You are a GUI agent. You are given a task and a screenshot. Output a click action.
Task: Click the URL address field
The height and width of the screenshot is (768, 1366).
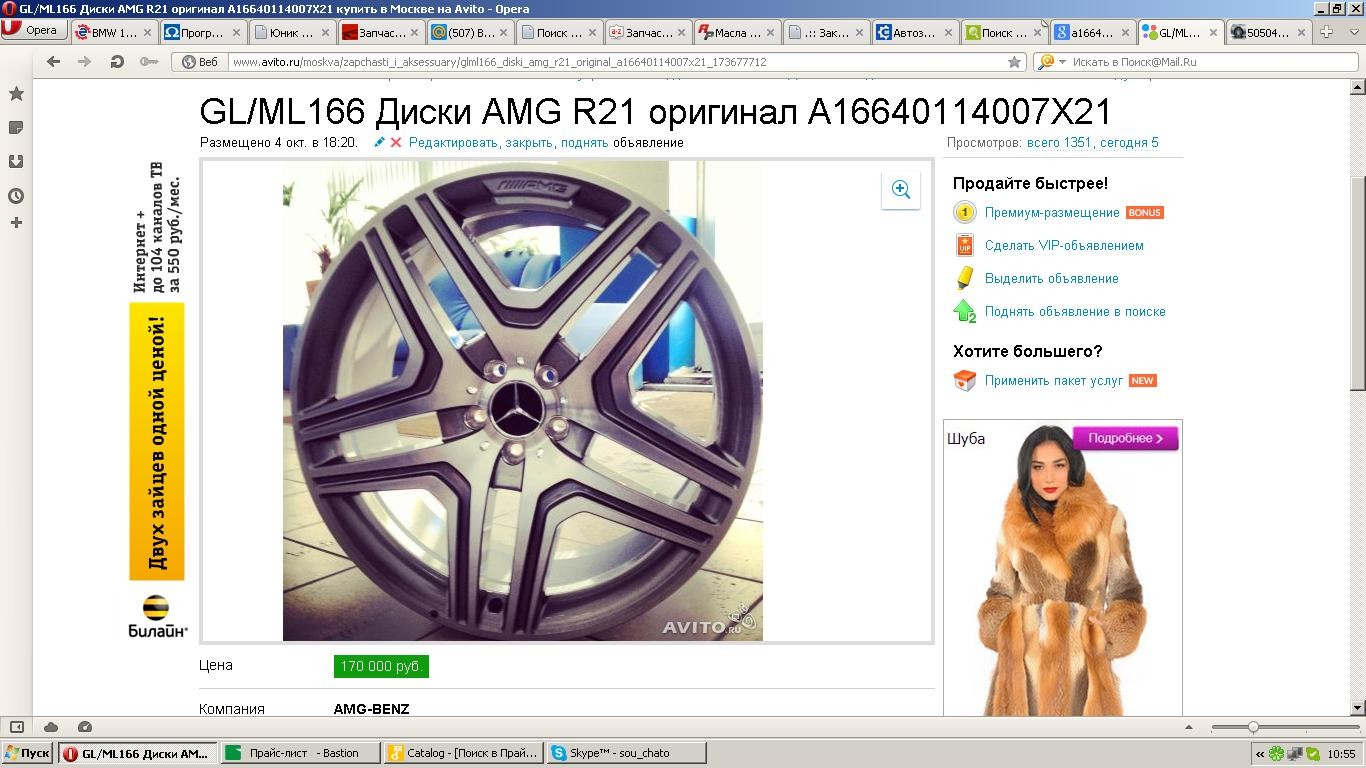[600, 62]
